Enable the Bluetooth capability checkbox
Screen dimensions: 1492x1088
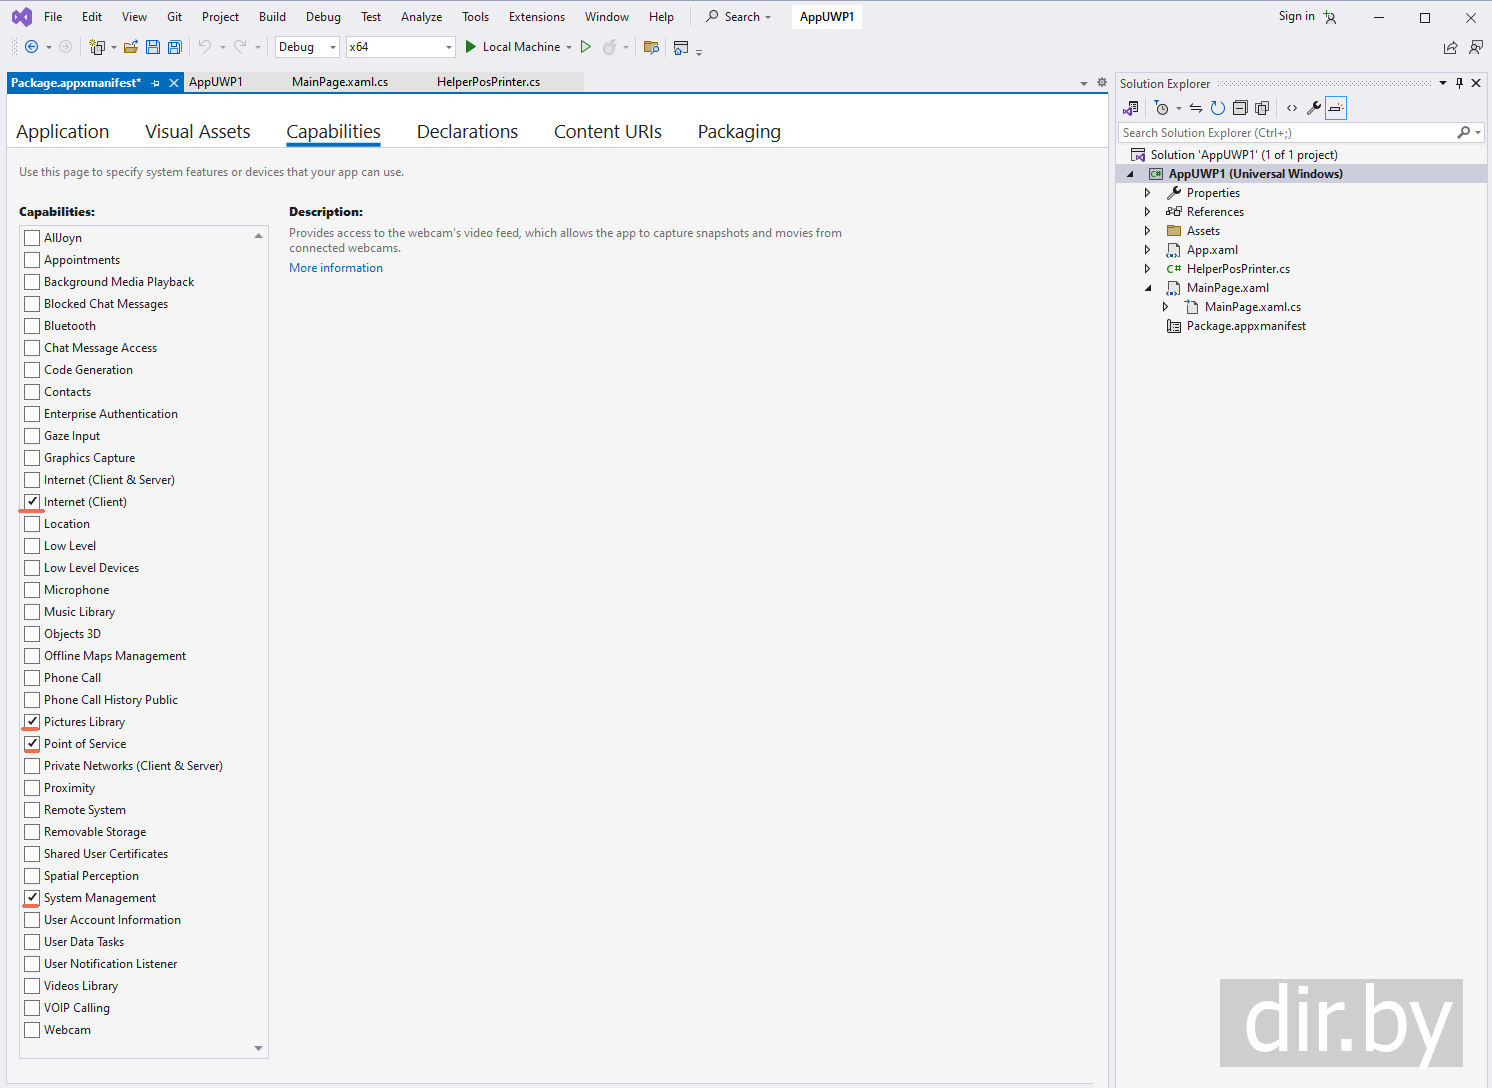(x=32, y=326)
